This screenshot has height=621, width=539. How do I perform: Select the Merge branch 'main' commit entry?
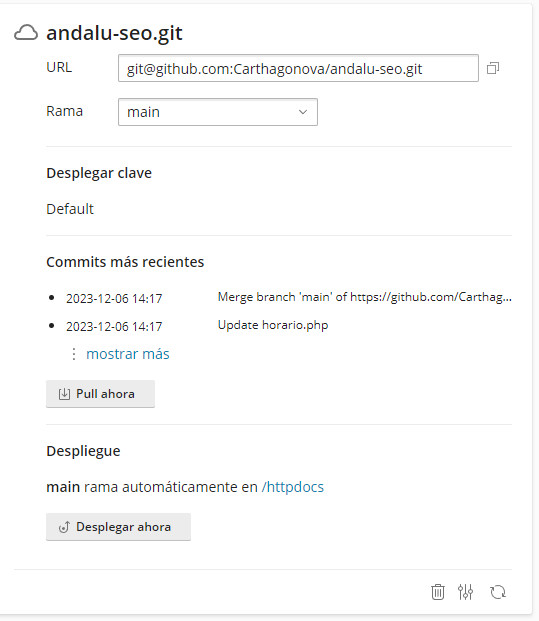[x=364, y=297]
